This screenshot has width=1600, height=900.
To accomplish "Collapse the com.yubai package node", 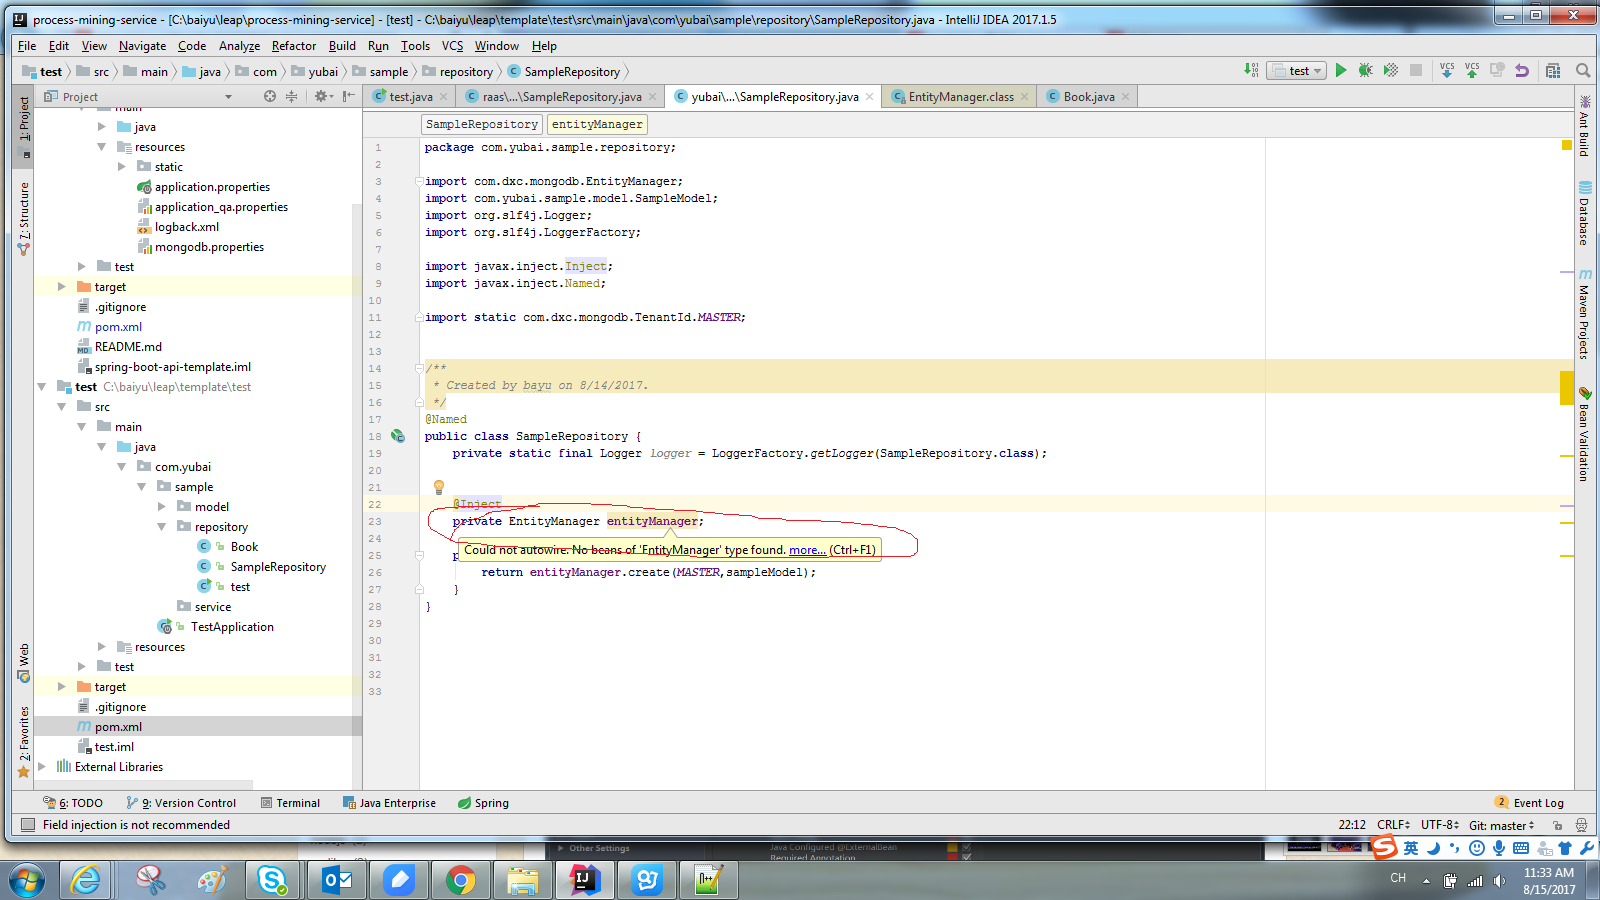I will (x=121, y=467).
